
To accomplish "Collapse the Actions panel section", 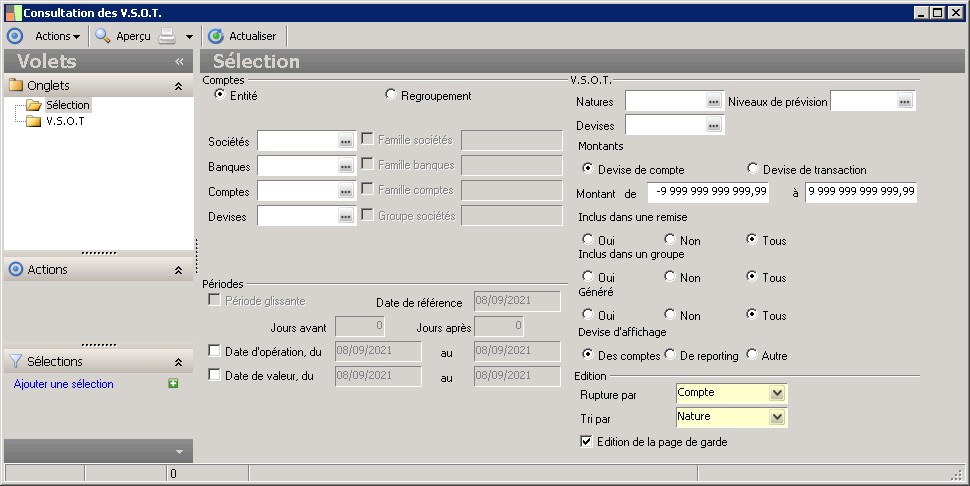I will [178, 270].
